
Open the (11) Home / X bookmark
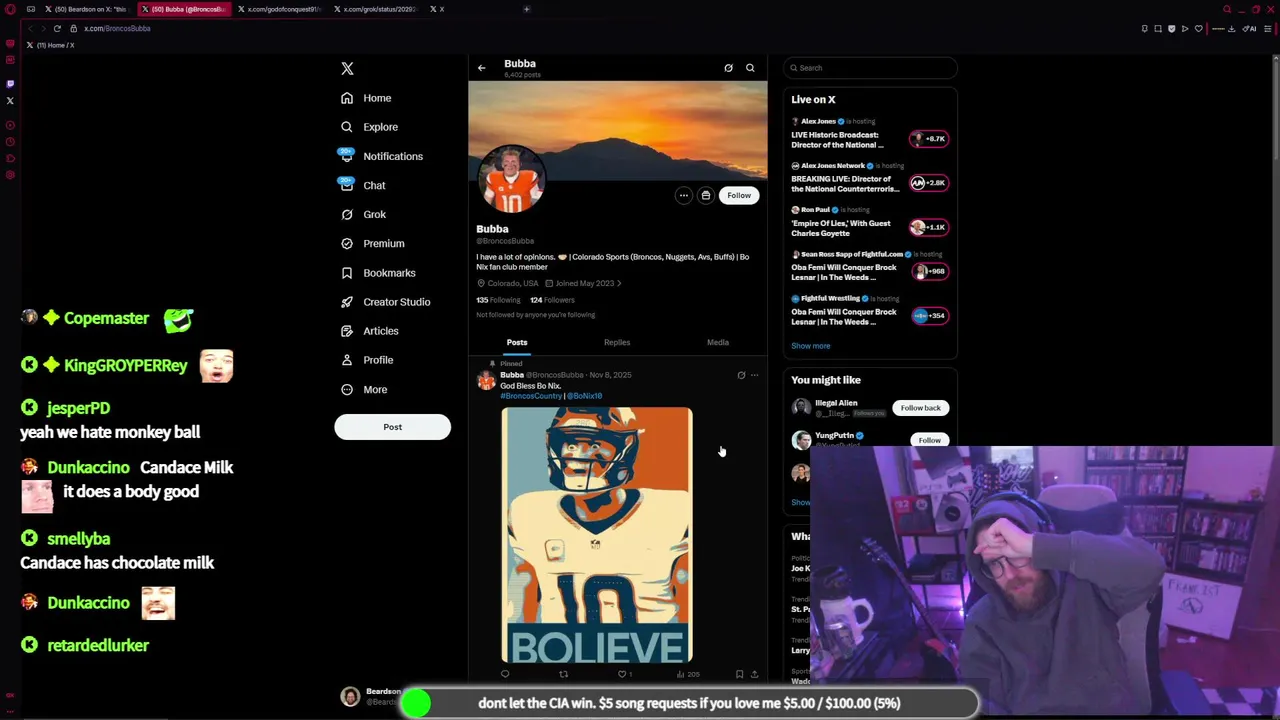[50, 45]
